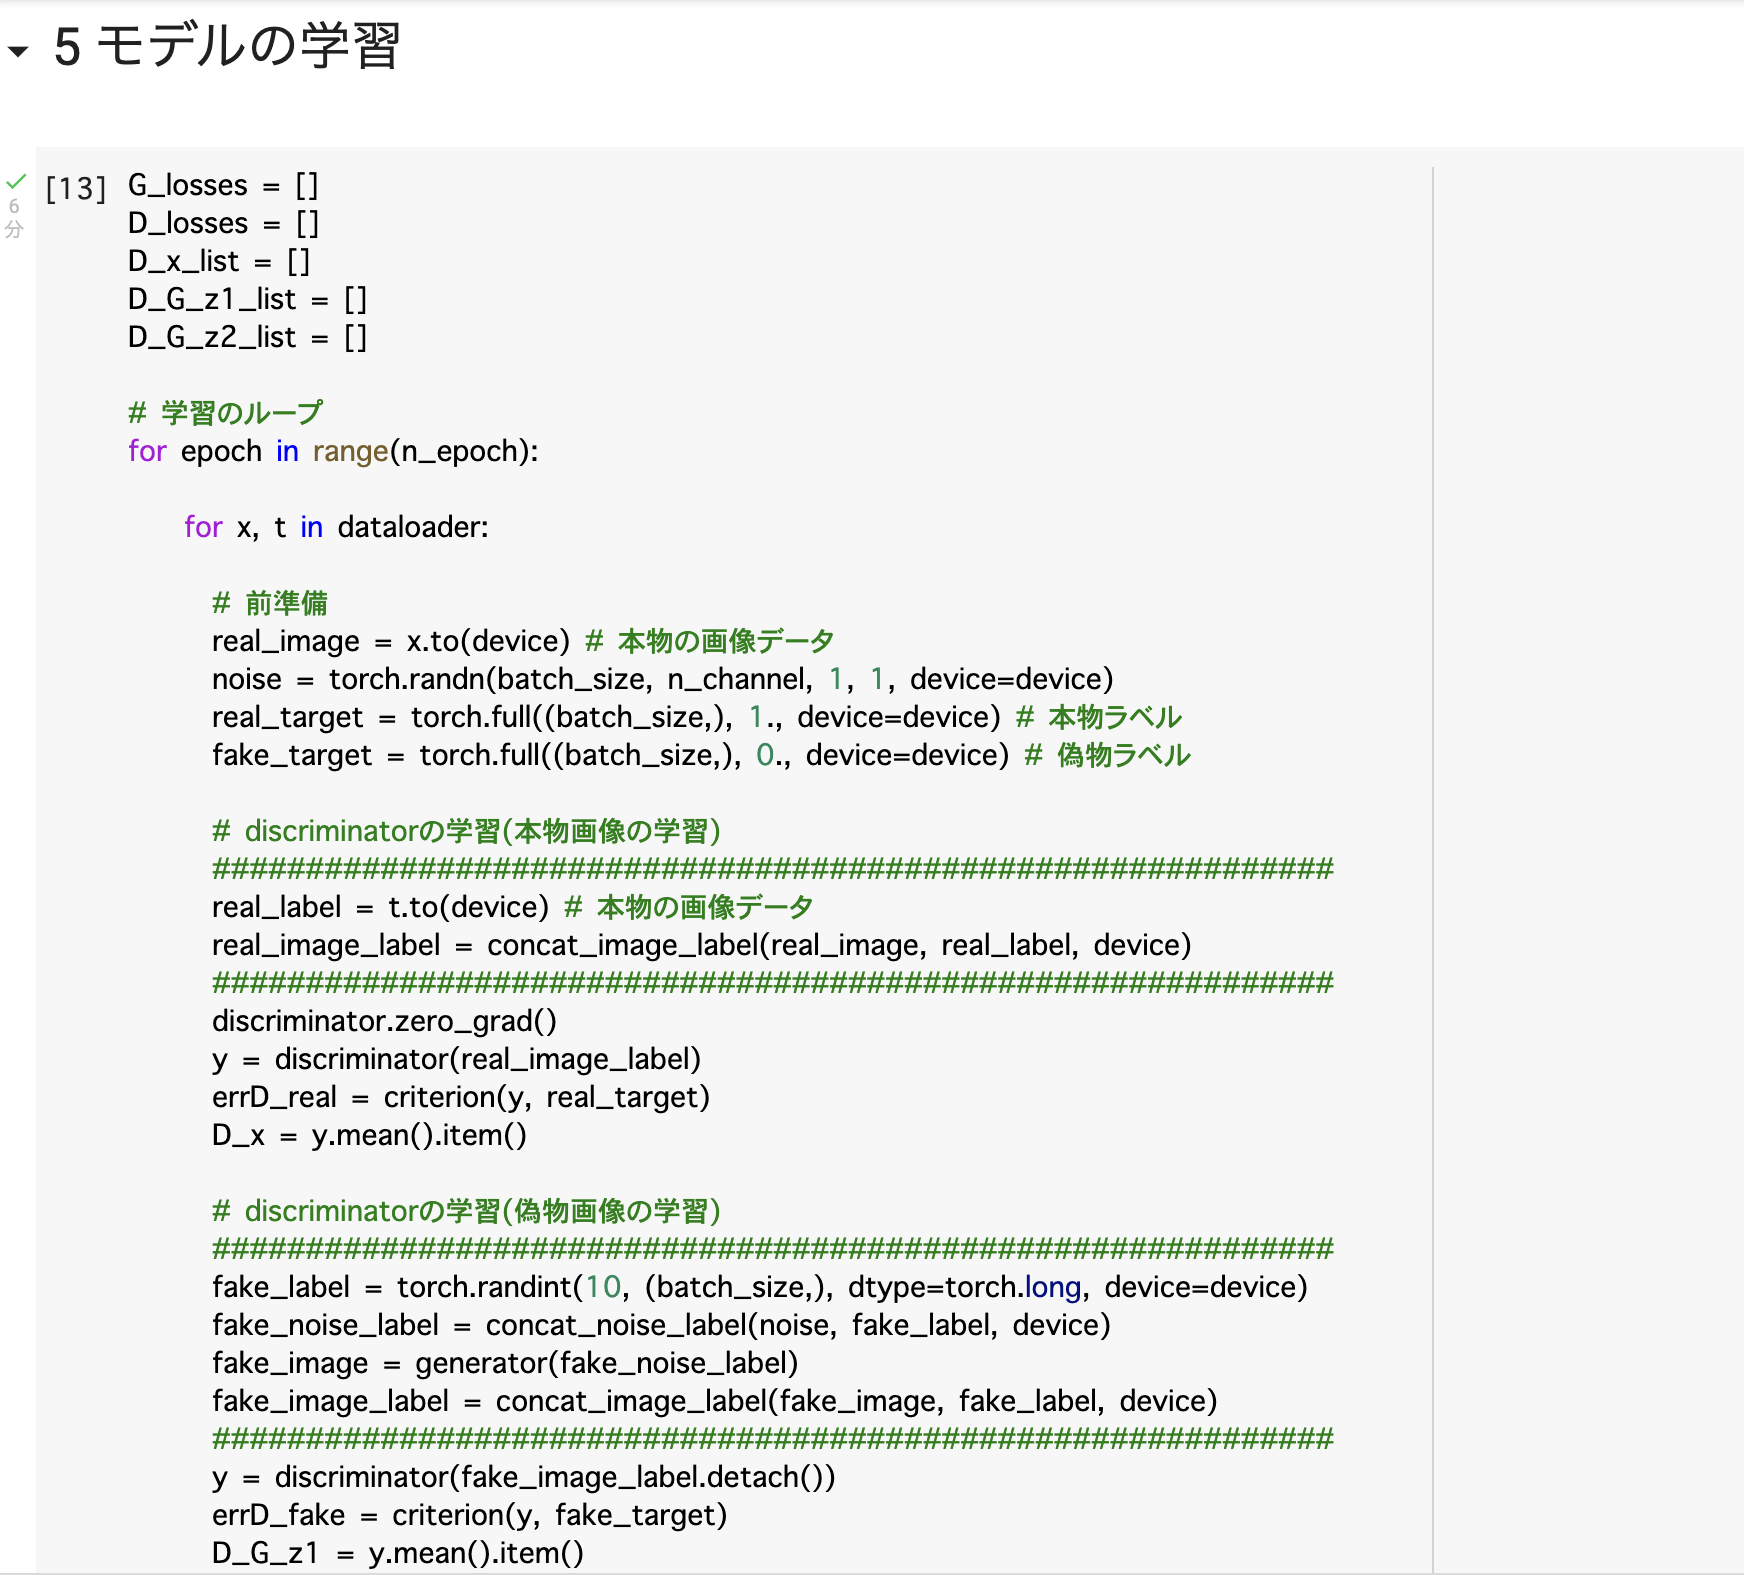Click the comment # 学習のループ
Image resolution: width=1744 pixels, height=1575 pixels.
tap(225, 411)
